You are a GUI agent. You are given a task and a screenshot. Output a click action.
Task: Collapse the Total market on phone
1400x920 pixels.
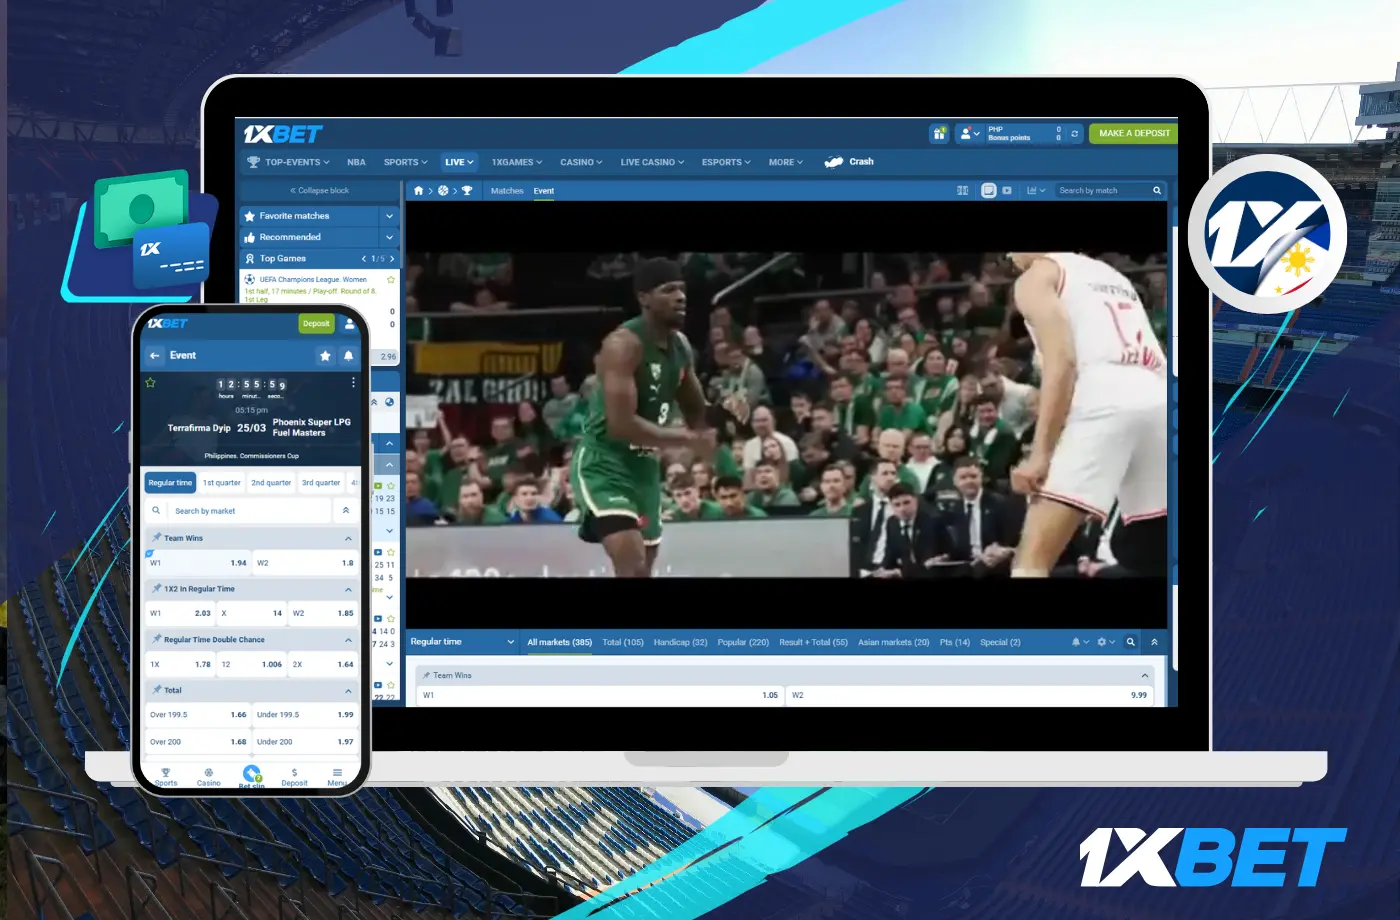coord(348,691)
